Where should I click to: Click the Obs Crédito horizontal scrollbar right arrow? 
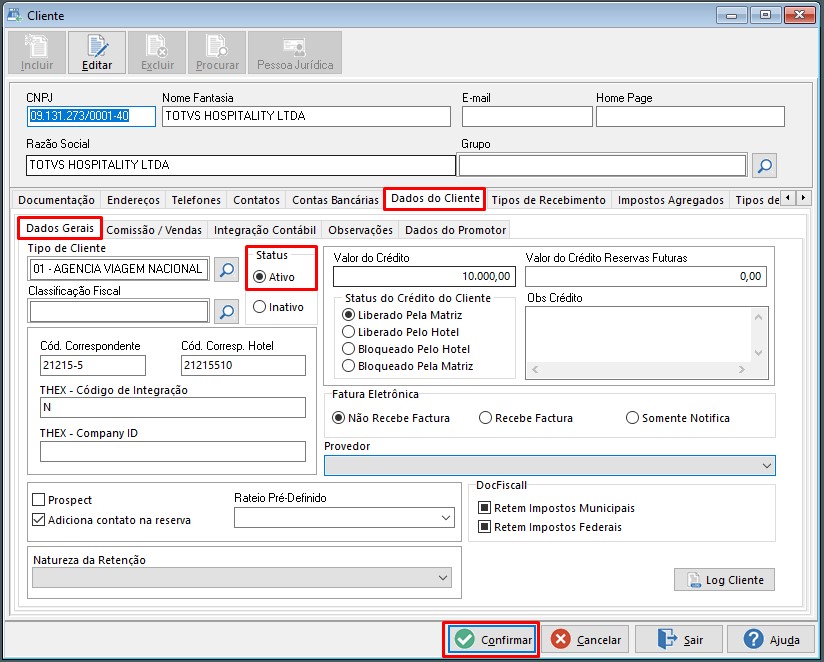point(741,369)
